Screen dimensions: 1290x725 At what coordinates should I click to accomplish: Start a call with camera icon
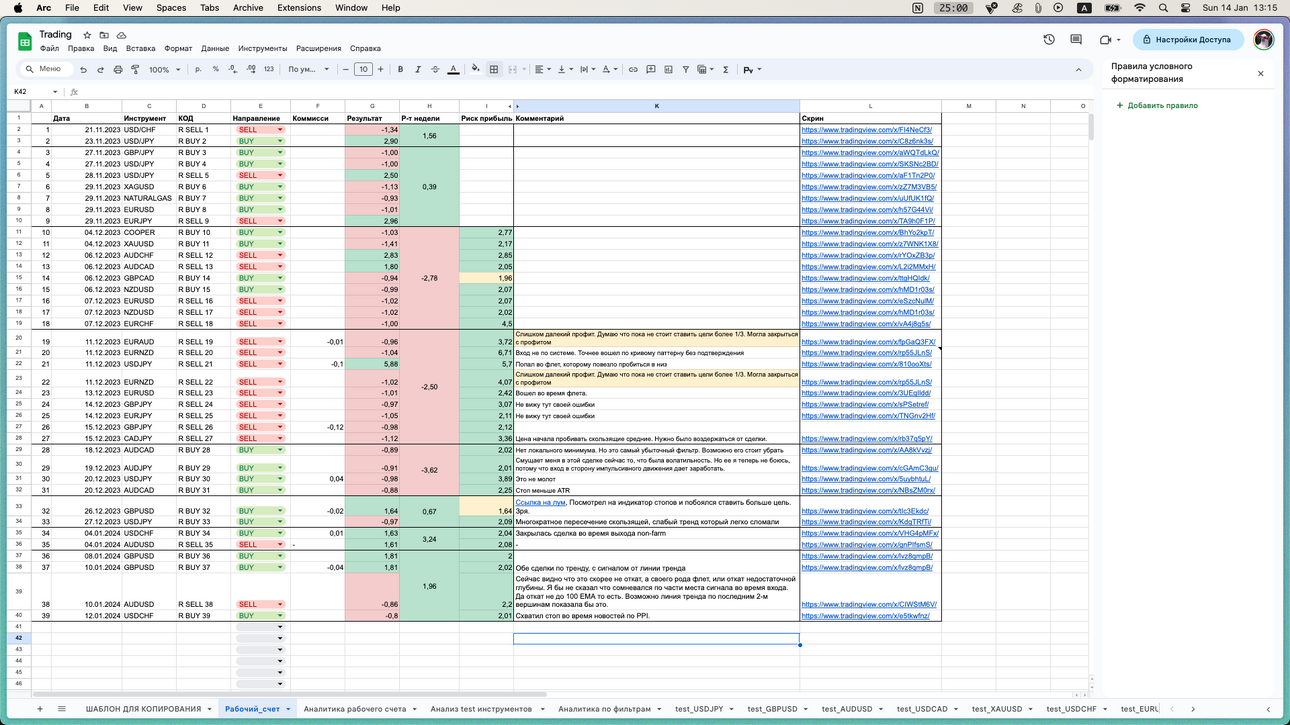[1105, 40]
